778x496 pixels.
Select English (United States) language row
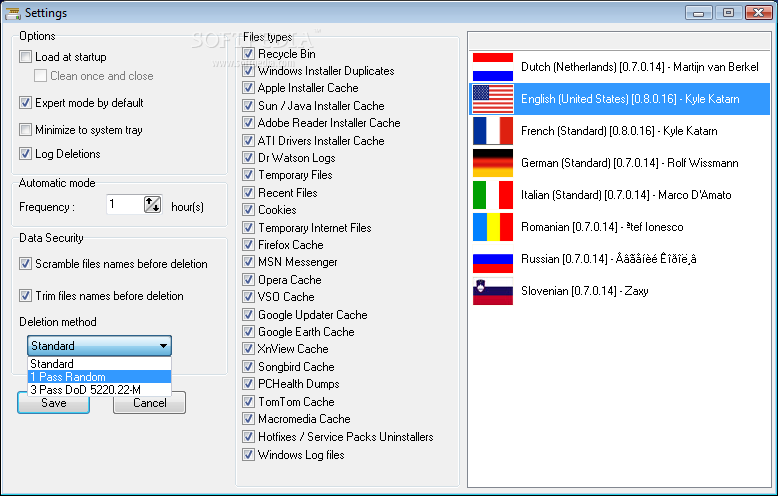click(x=619, y=99)
